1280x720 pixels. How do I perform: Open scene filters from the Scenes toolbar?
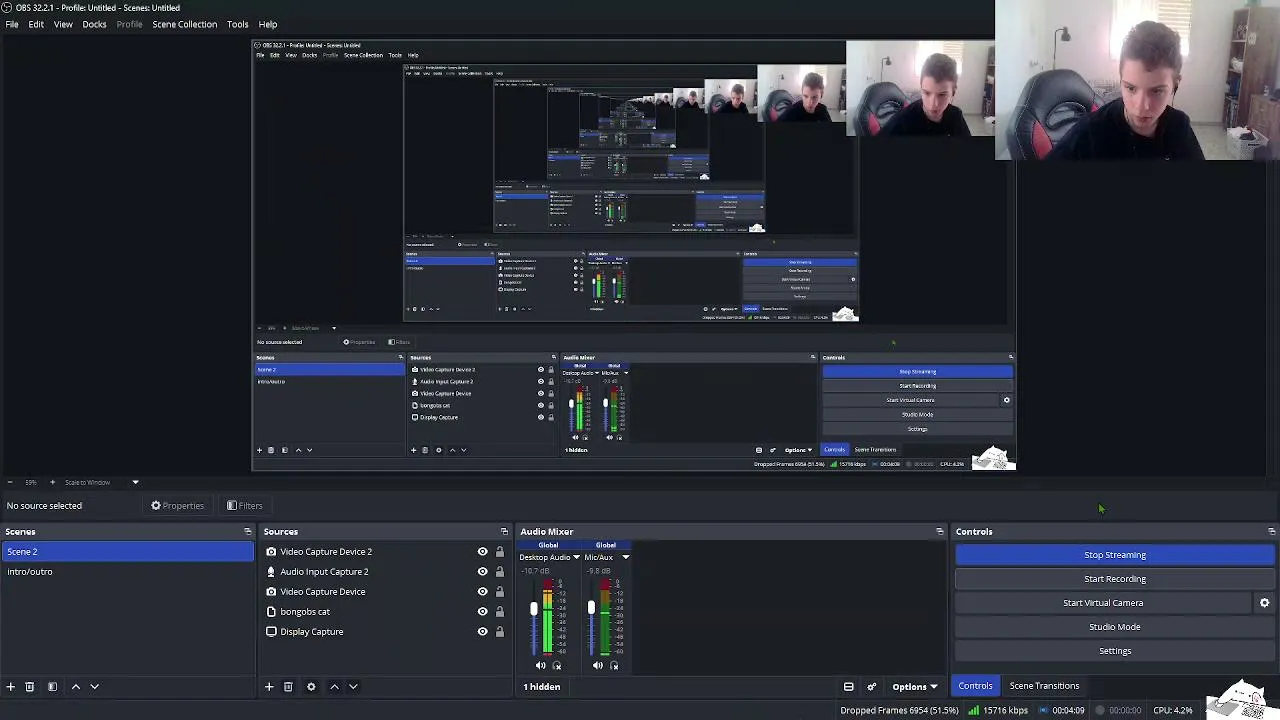pos(52,687)
